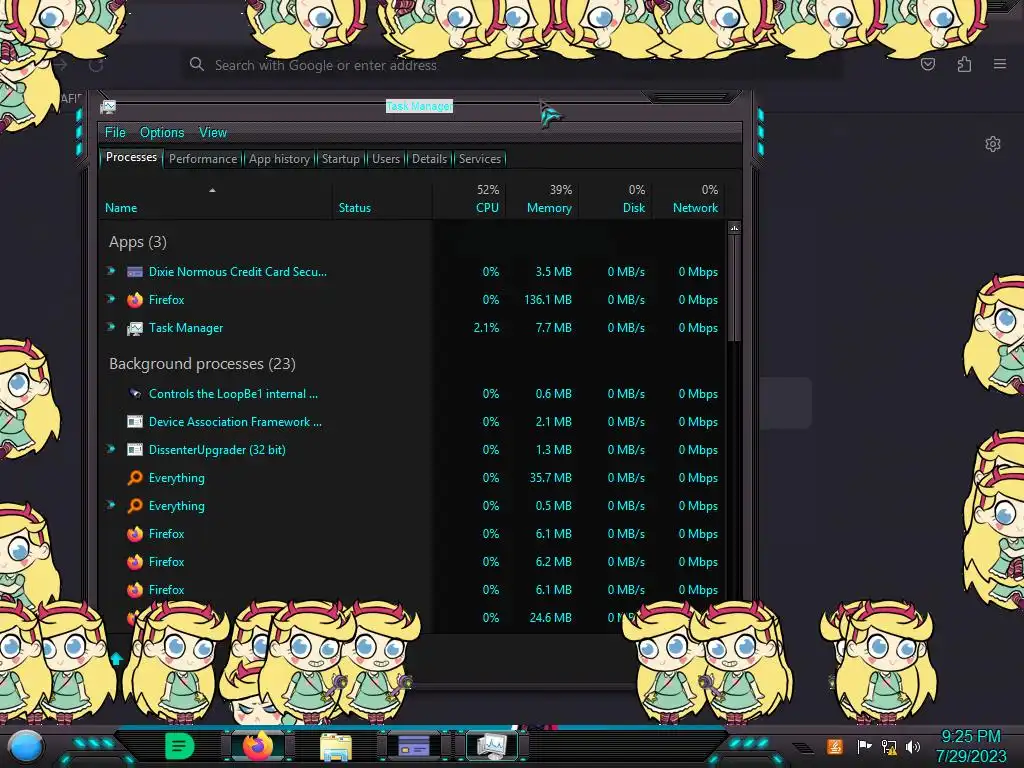
Task: Open the Extensions puzzle icon in Firefox
Action: tap(964, 64)
